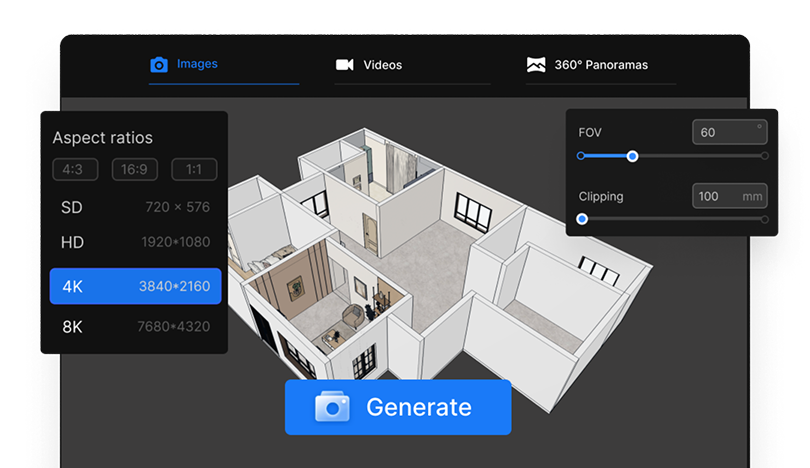Click the camera icon in Generate button
Image resolution: width=810 pixels, height=468 pixels.
coord(332,407)
